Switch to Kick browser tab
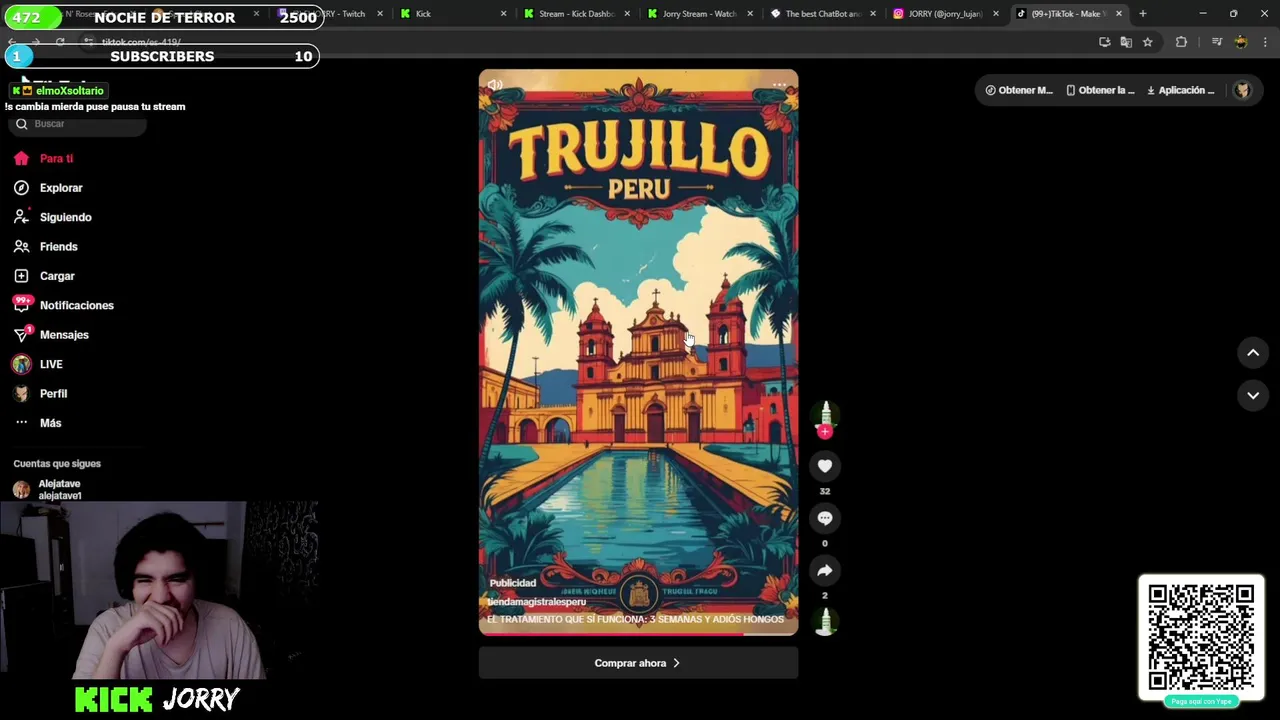The image size is (1280, 720). tap(451, 14)
